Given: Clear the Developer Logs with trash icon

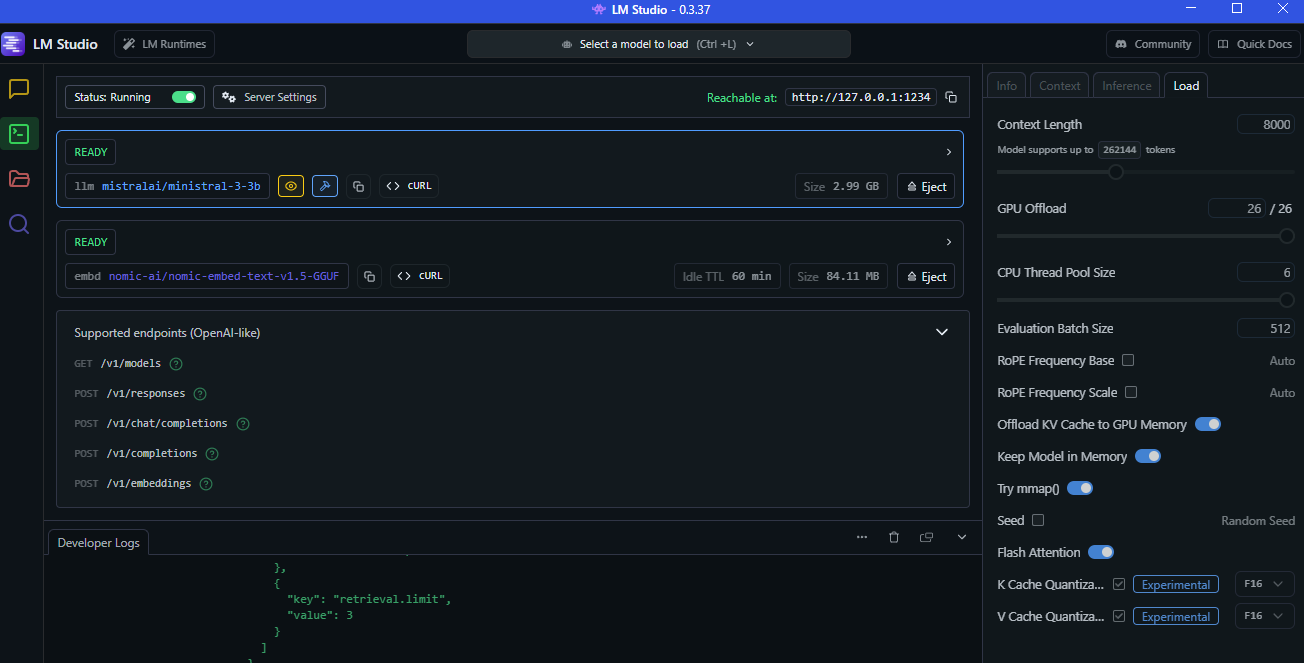Looking at the screenshot, I should [893, 537].
